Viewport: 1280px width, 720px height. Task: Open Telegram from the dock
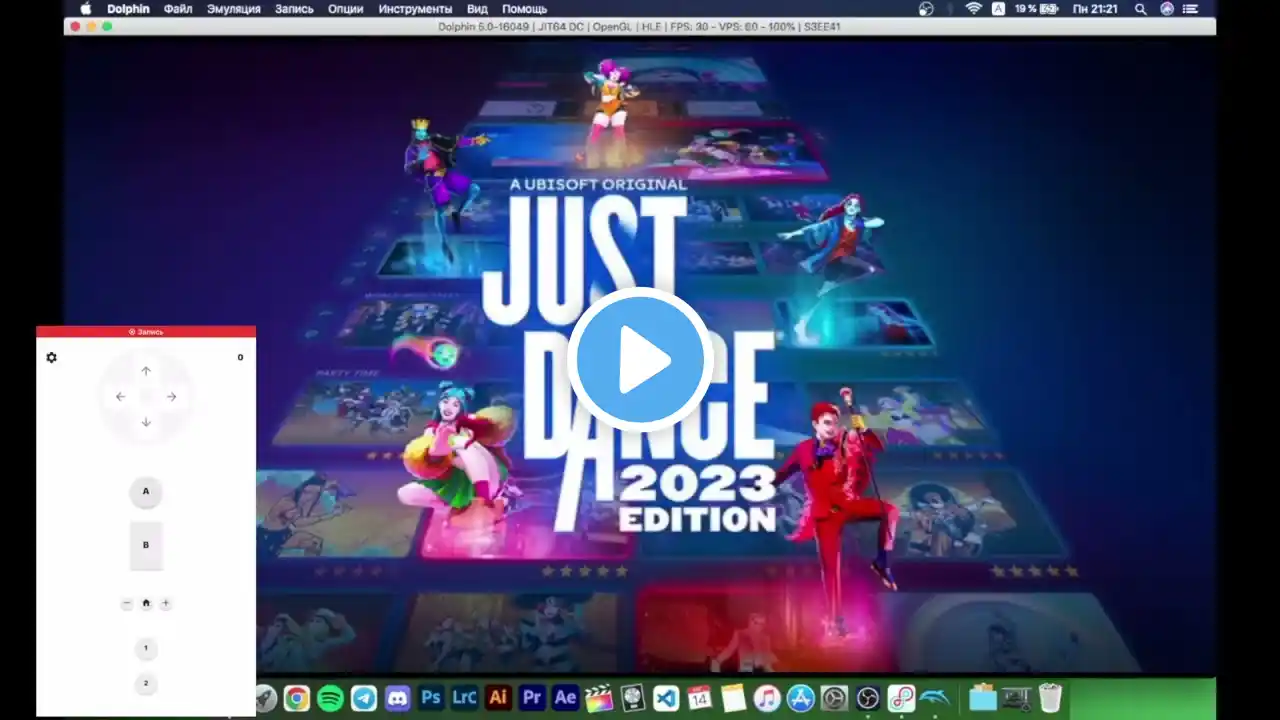coord(364,698)
